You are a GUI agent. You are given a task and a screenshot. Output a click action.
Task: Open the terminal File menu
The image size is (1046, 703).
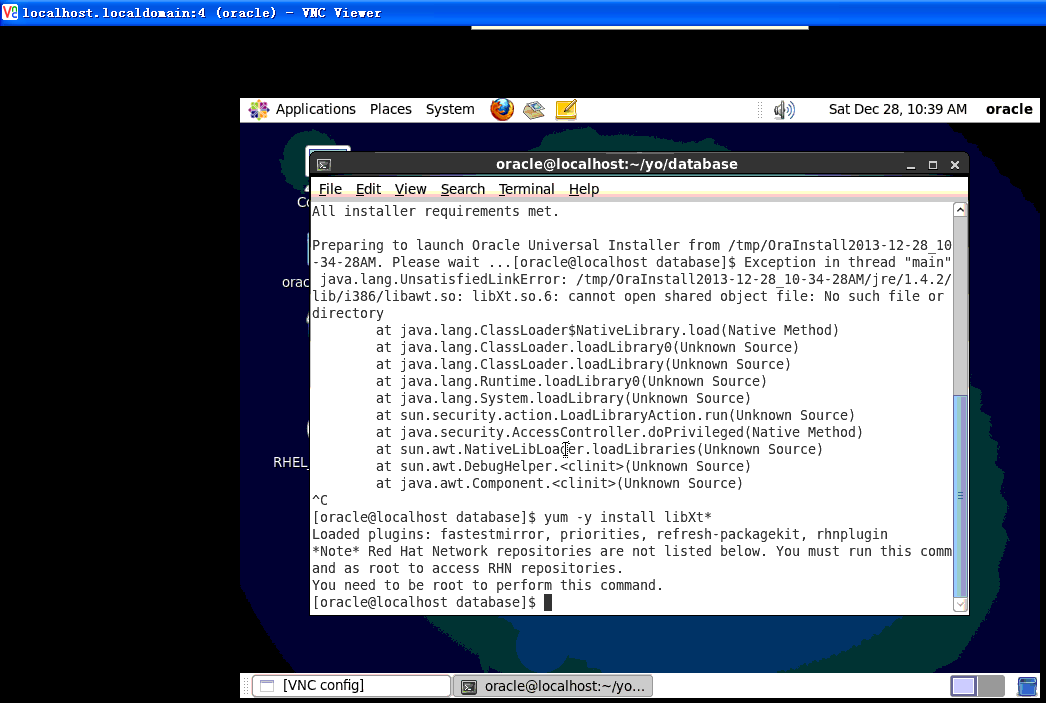tap(330, 189)
